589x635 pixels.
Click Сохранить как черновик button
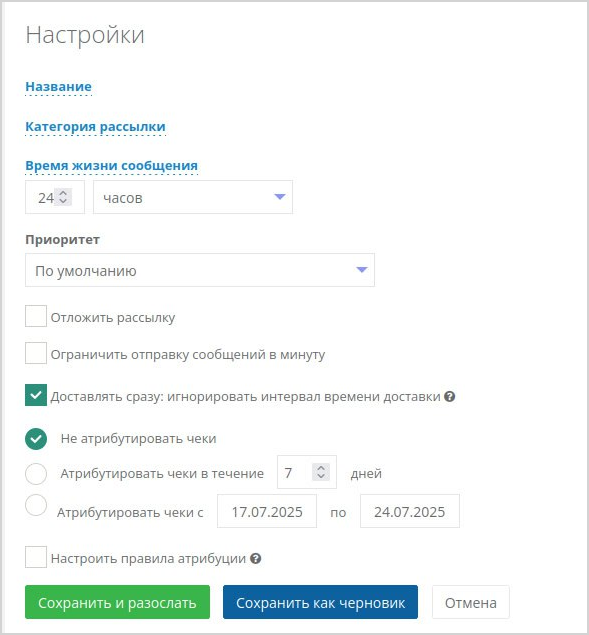coord(320,602)
